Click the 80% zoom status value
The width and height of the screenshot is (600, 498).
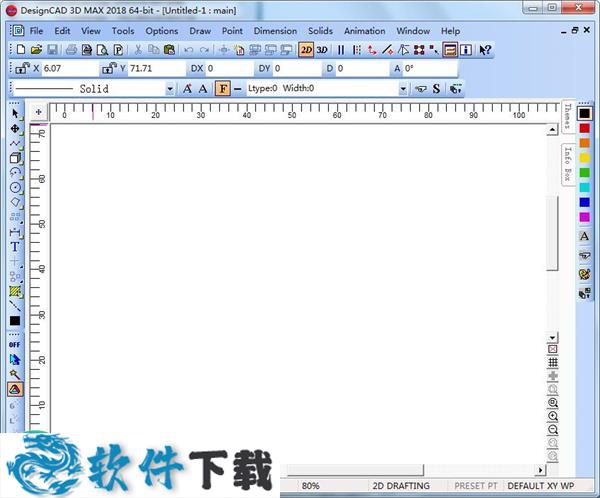(310, 486)
